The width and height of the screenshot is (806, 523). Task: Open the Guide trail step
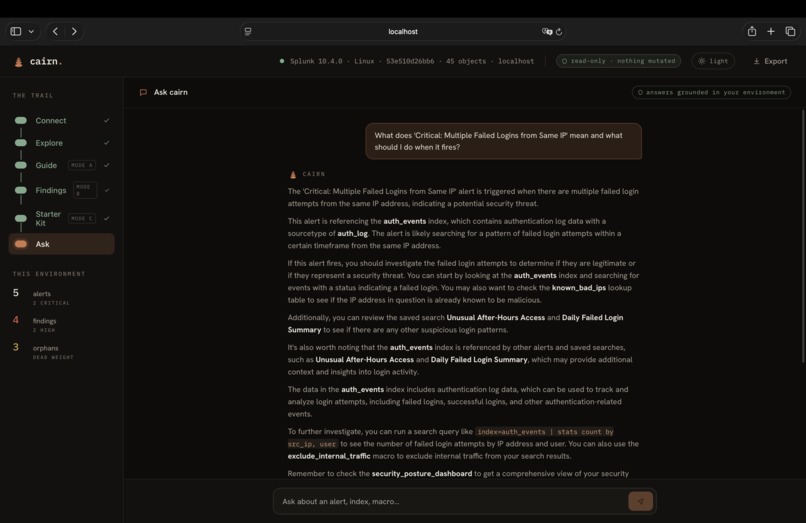click(62, 165)
